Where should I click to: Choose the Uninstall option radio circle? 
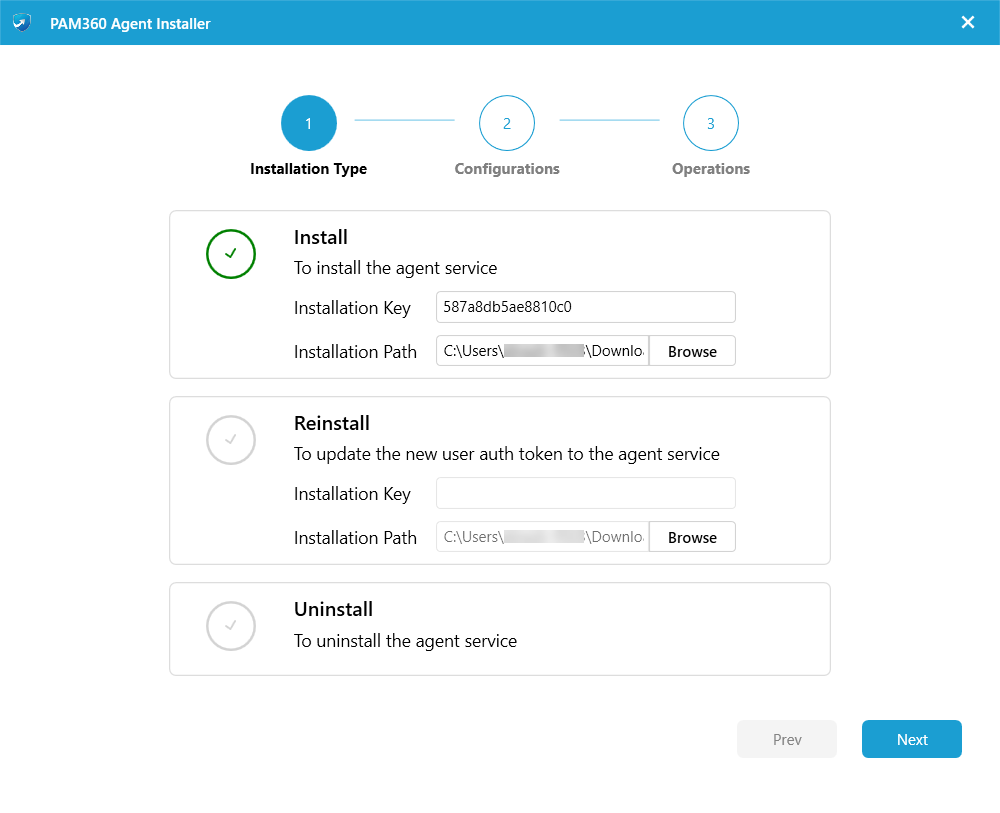(231, 626)
